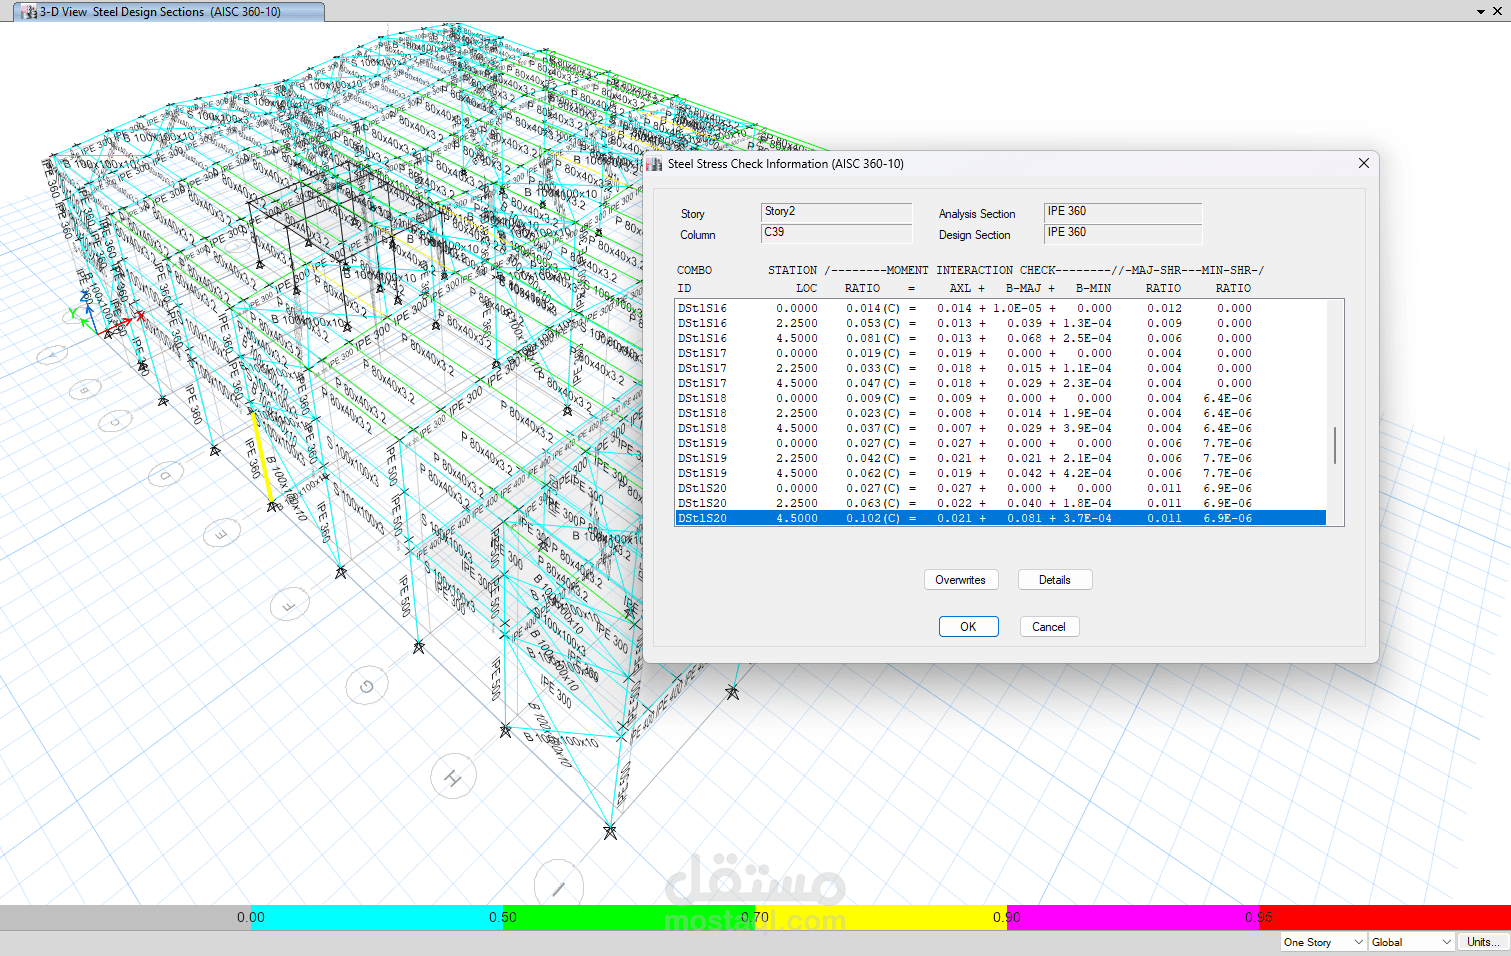
Task: Click the magenta segment of the ratio legend
Action: (x=1133, y=917)
